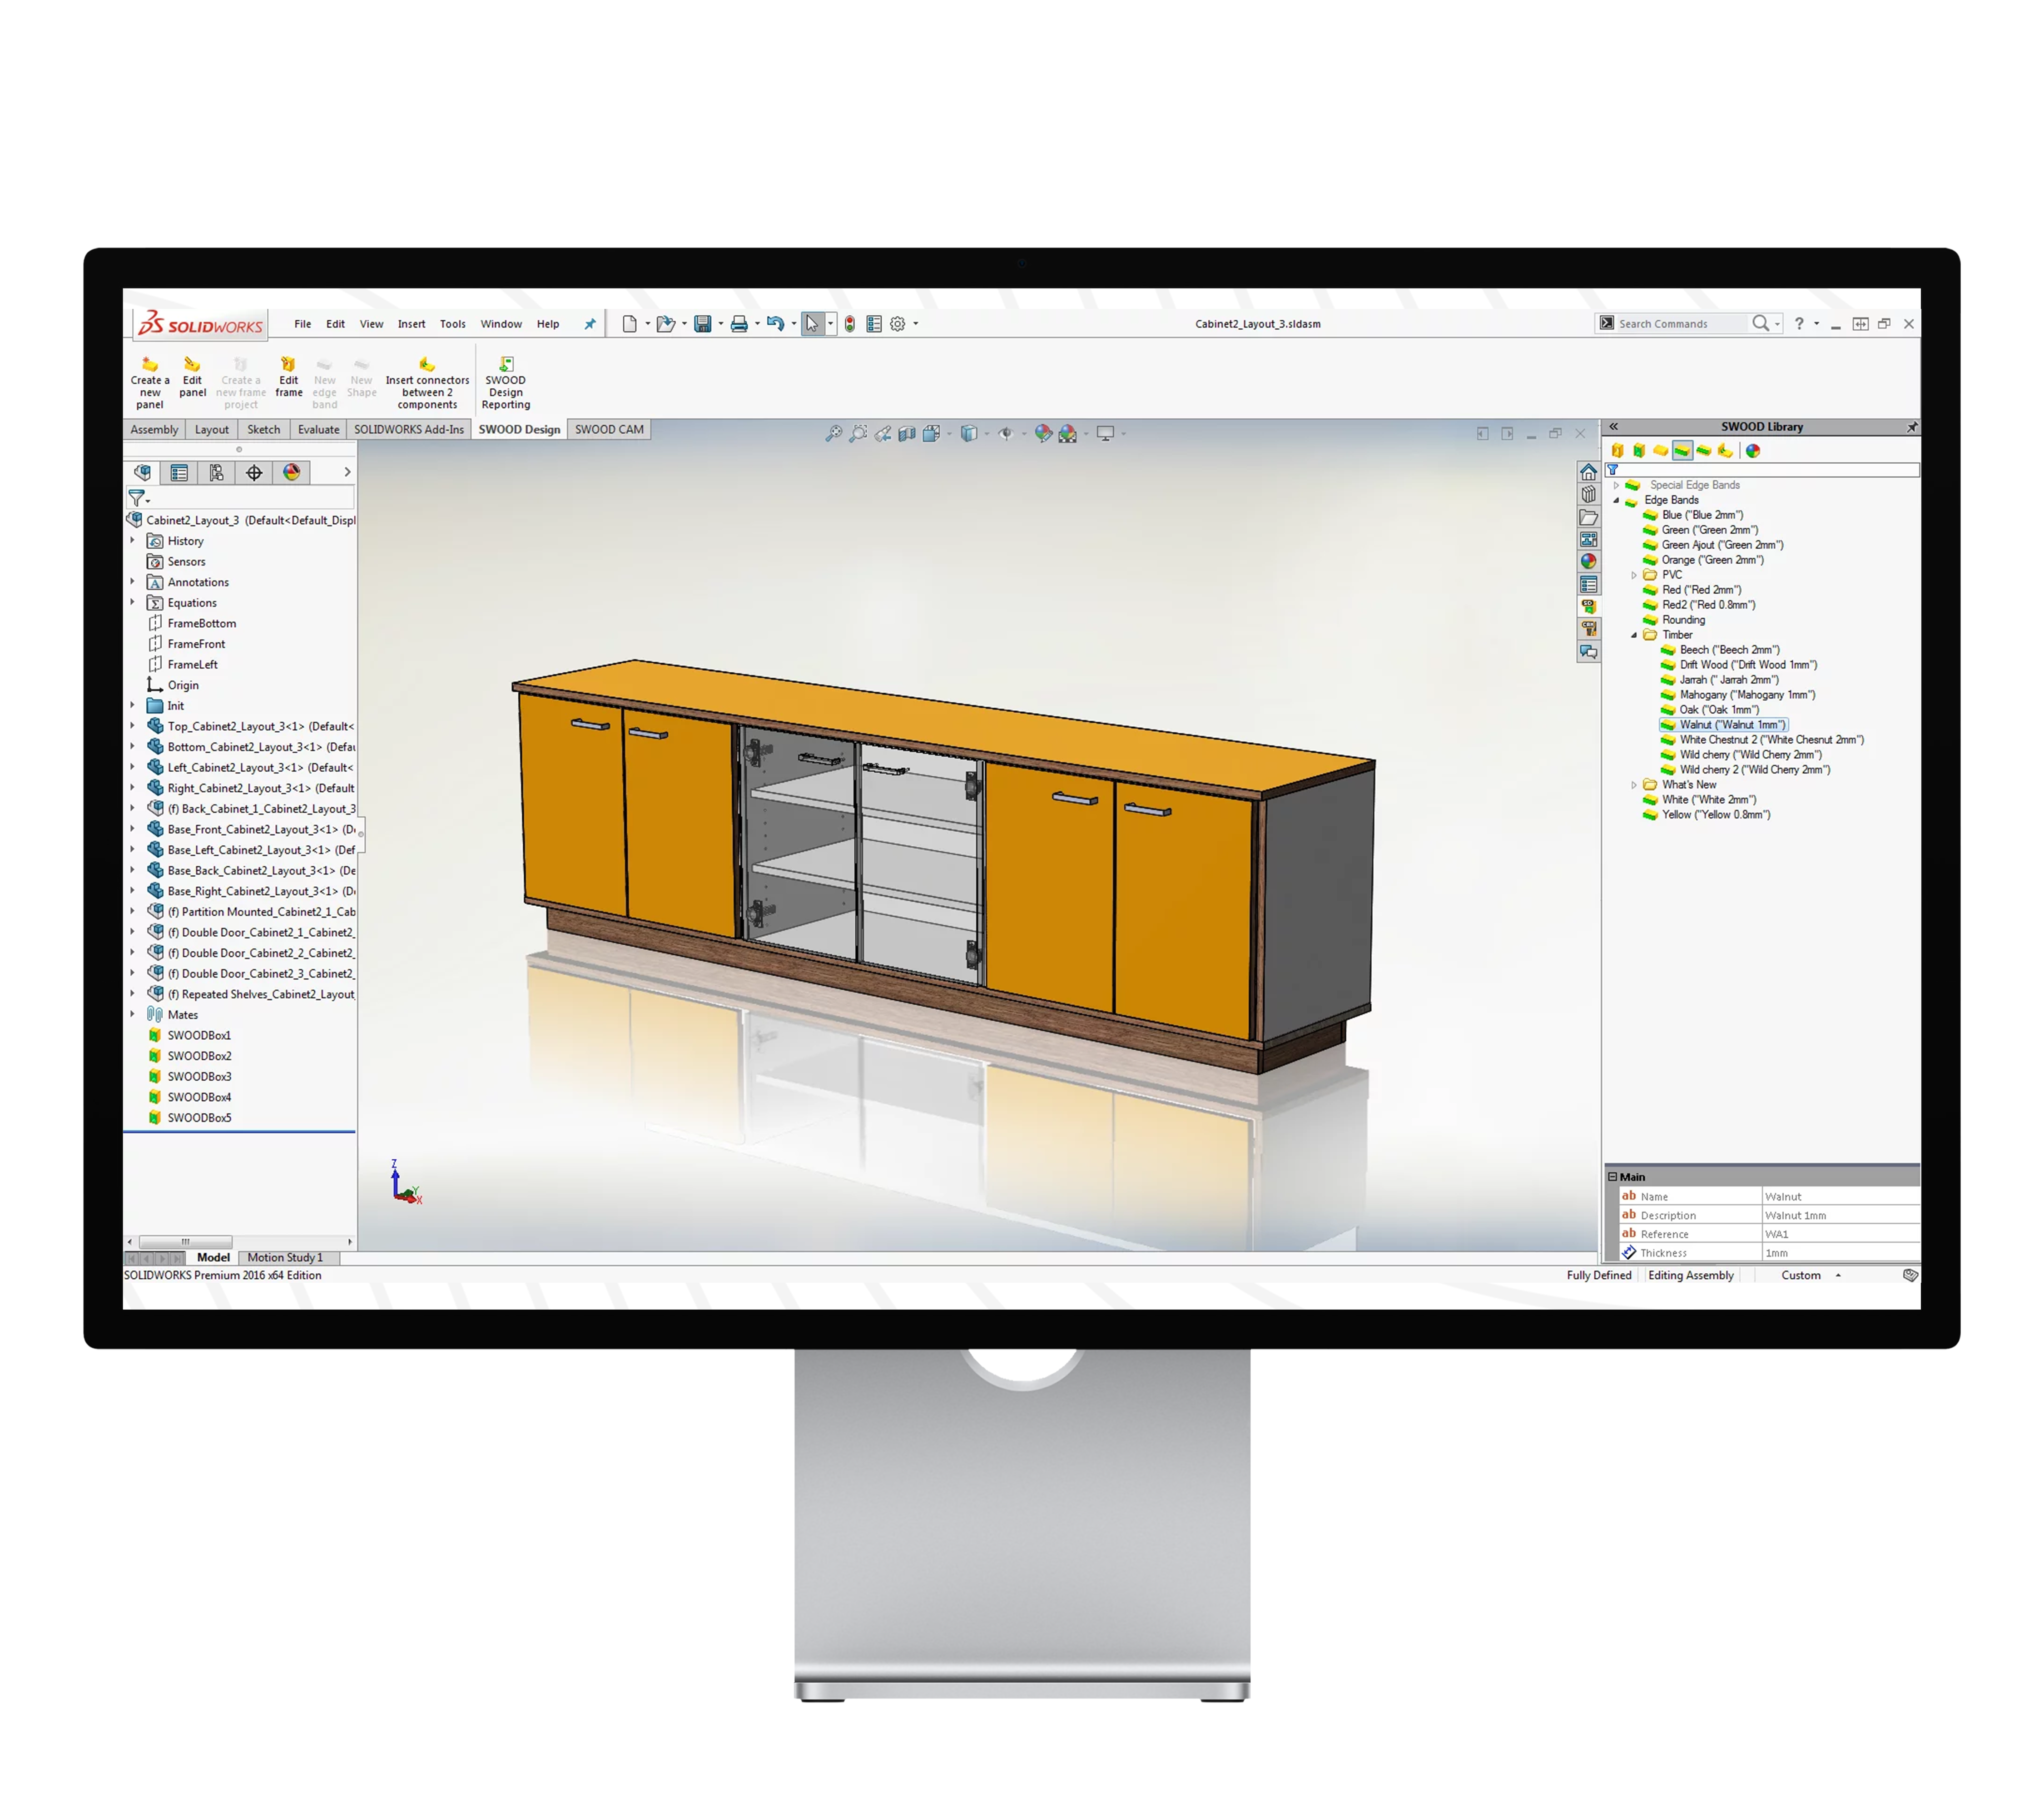Toggle the edge bands library filter button
Screen dimensions: 2044x1817
(1682, 451)
